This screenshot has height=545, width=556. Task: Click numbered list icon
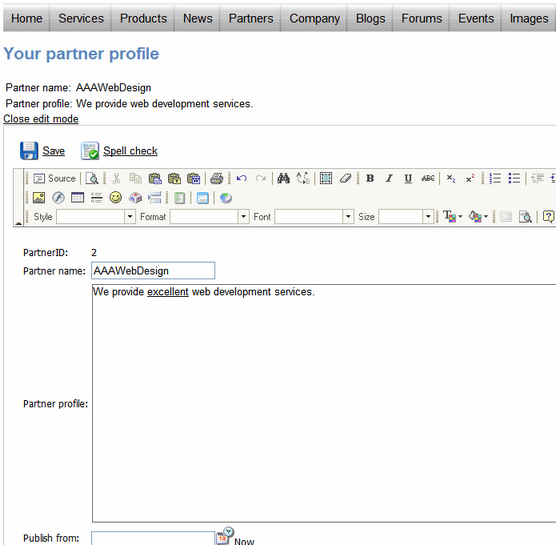[495, 178]
